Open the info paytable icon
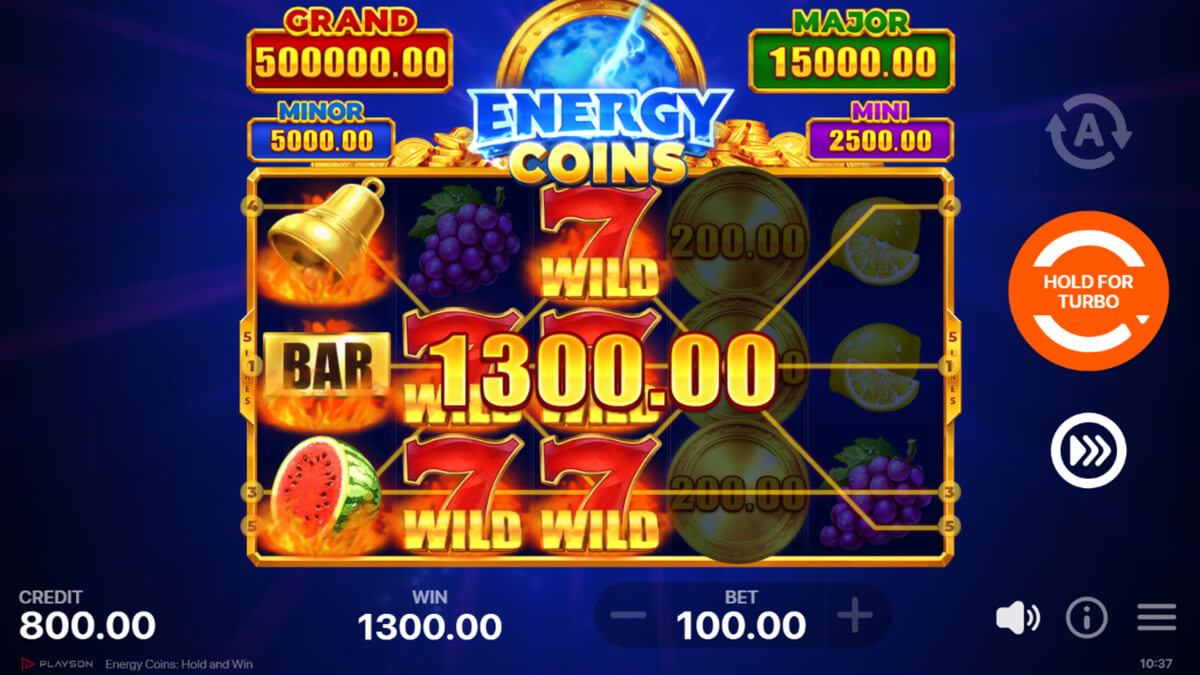Image resolution: width=1200 pixels, height=675 pixels. coord(1087,619)
